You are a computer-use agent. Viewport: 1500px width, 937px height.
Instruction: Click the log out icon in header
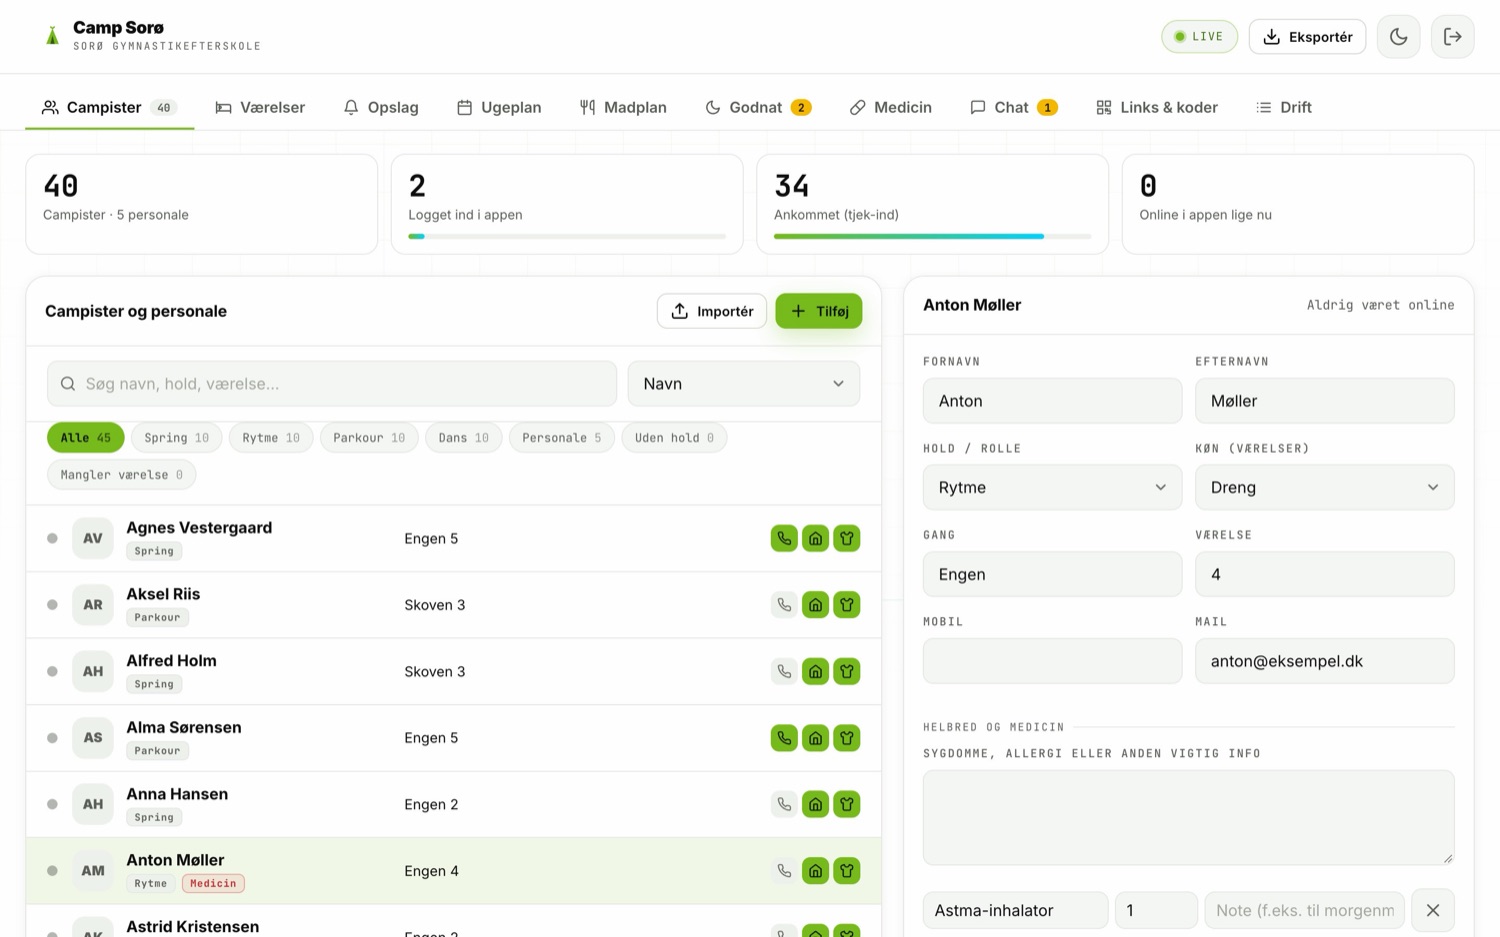point(1452,37)
